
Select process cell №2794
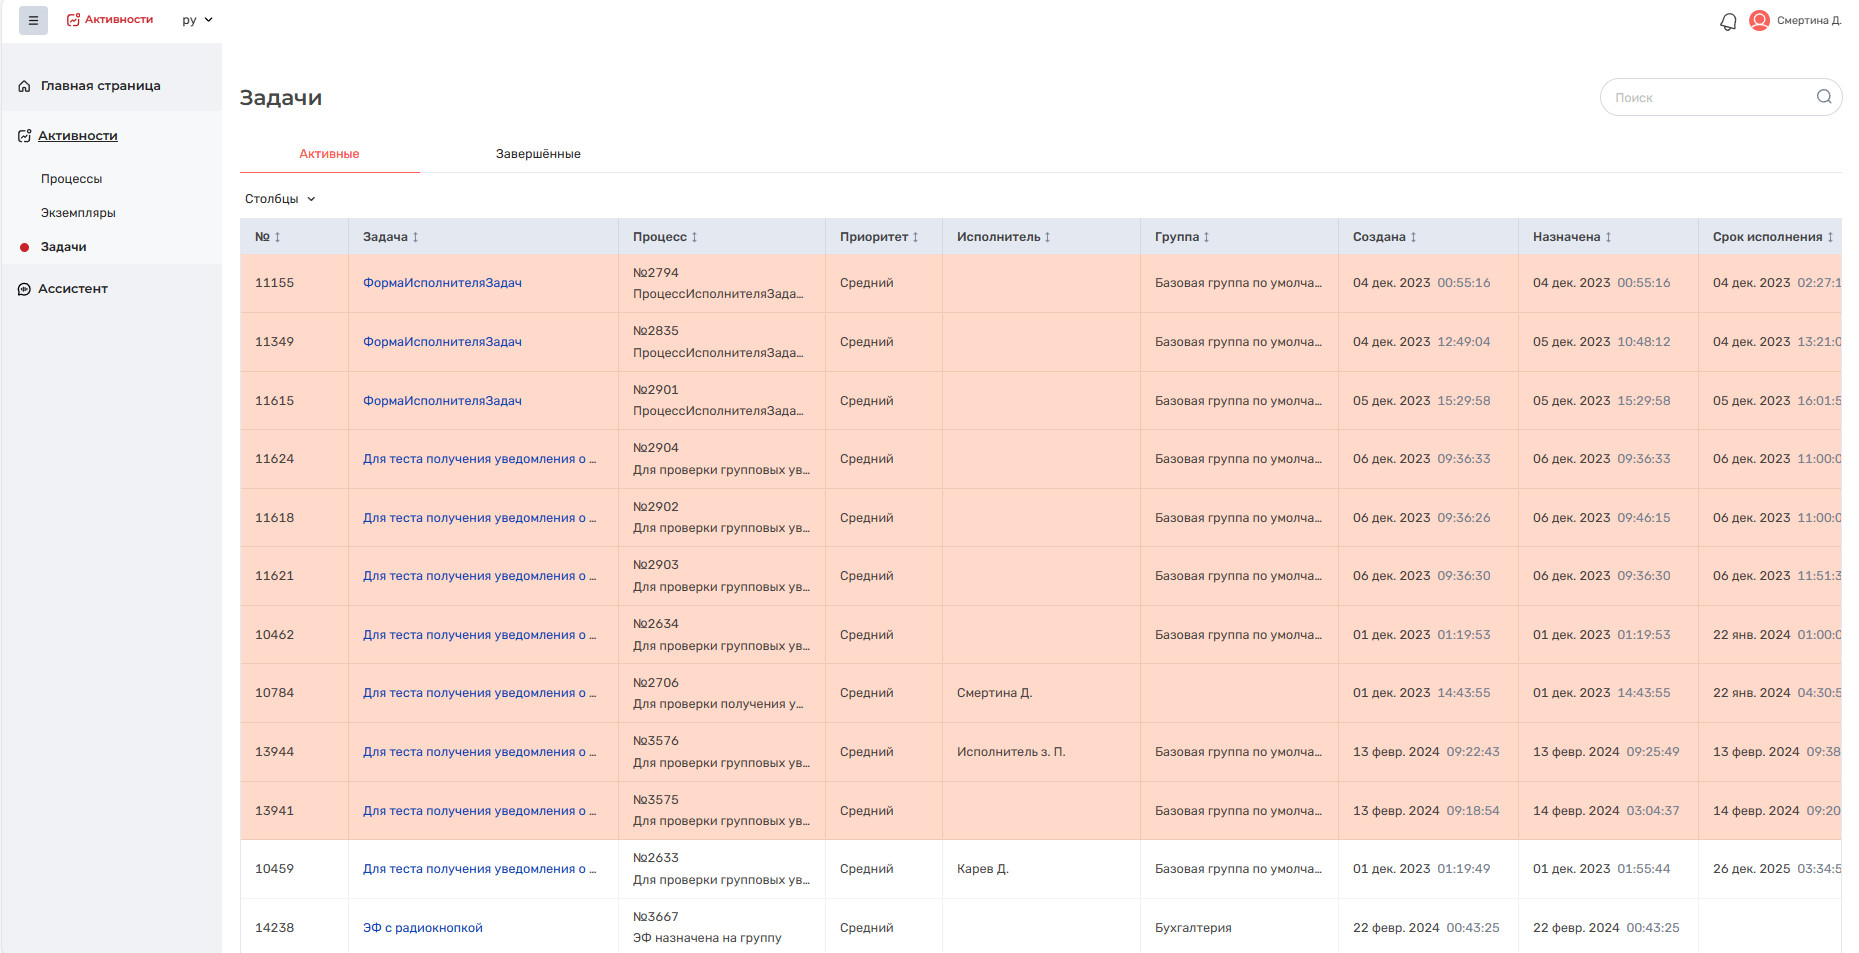coord(721,283)
